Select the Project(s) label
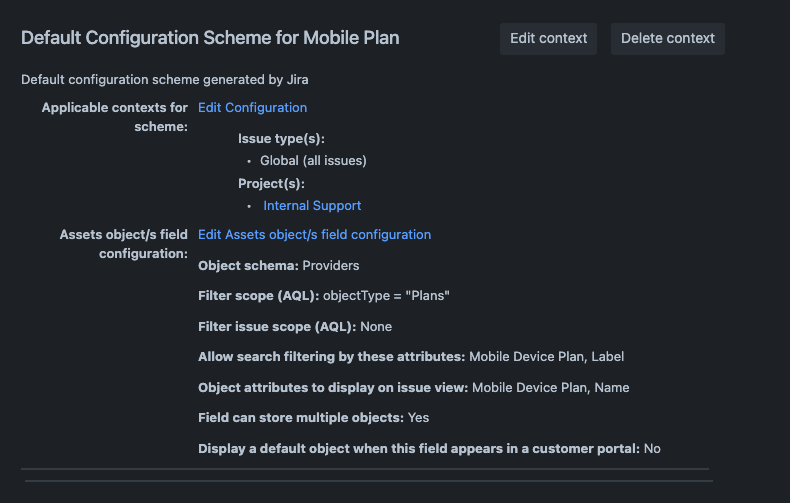This screenshot has width=790, height=503. 271,184
